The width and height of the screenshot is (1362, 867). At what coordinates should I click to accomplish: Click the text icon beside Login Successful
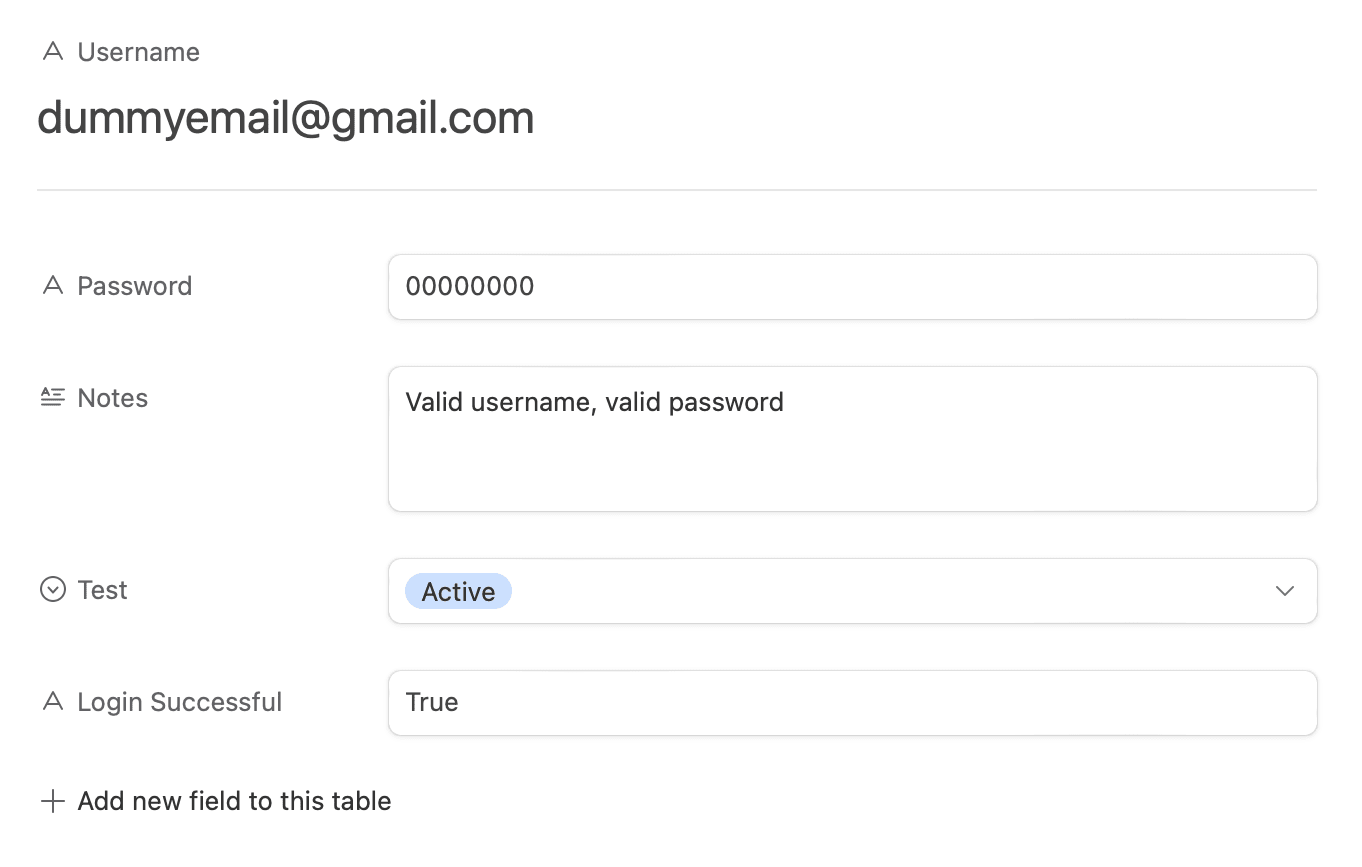click(x=51, y=702)
